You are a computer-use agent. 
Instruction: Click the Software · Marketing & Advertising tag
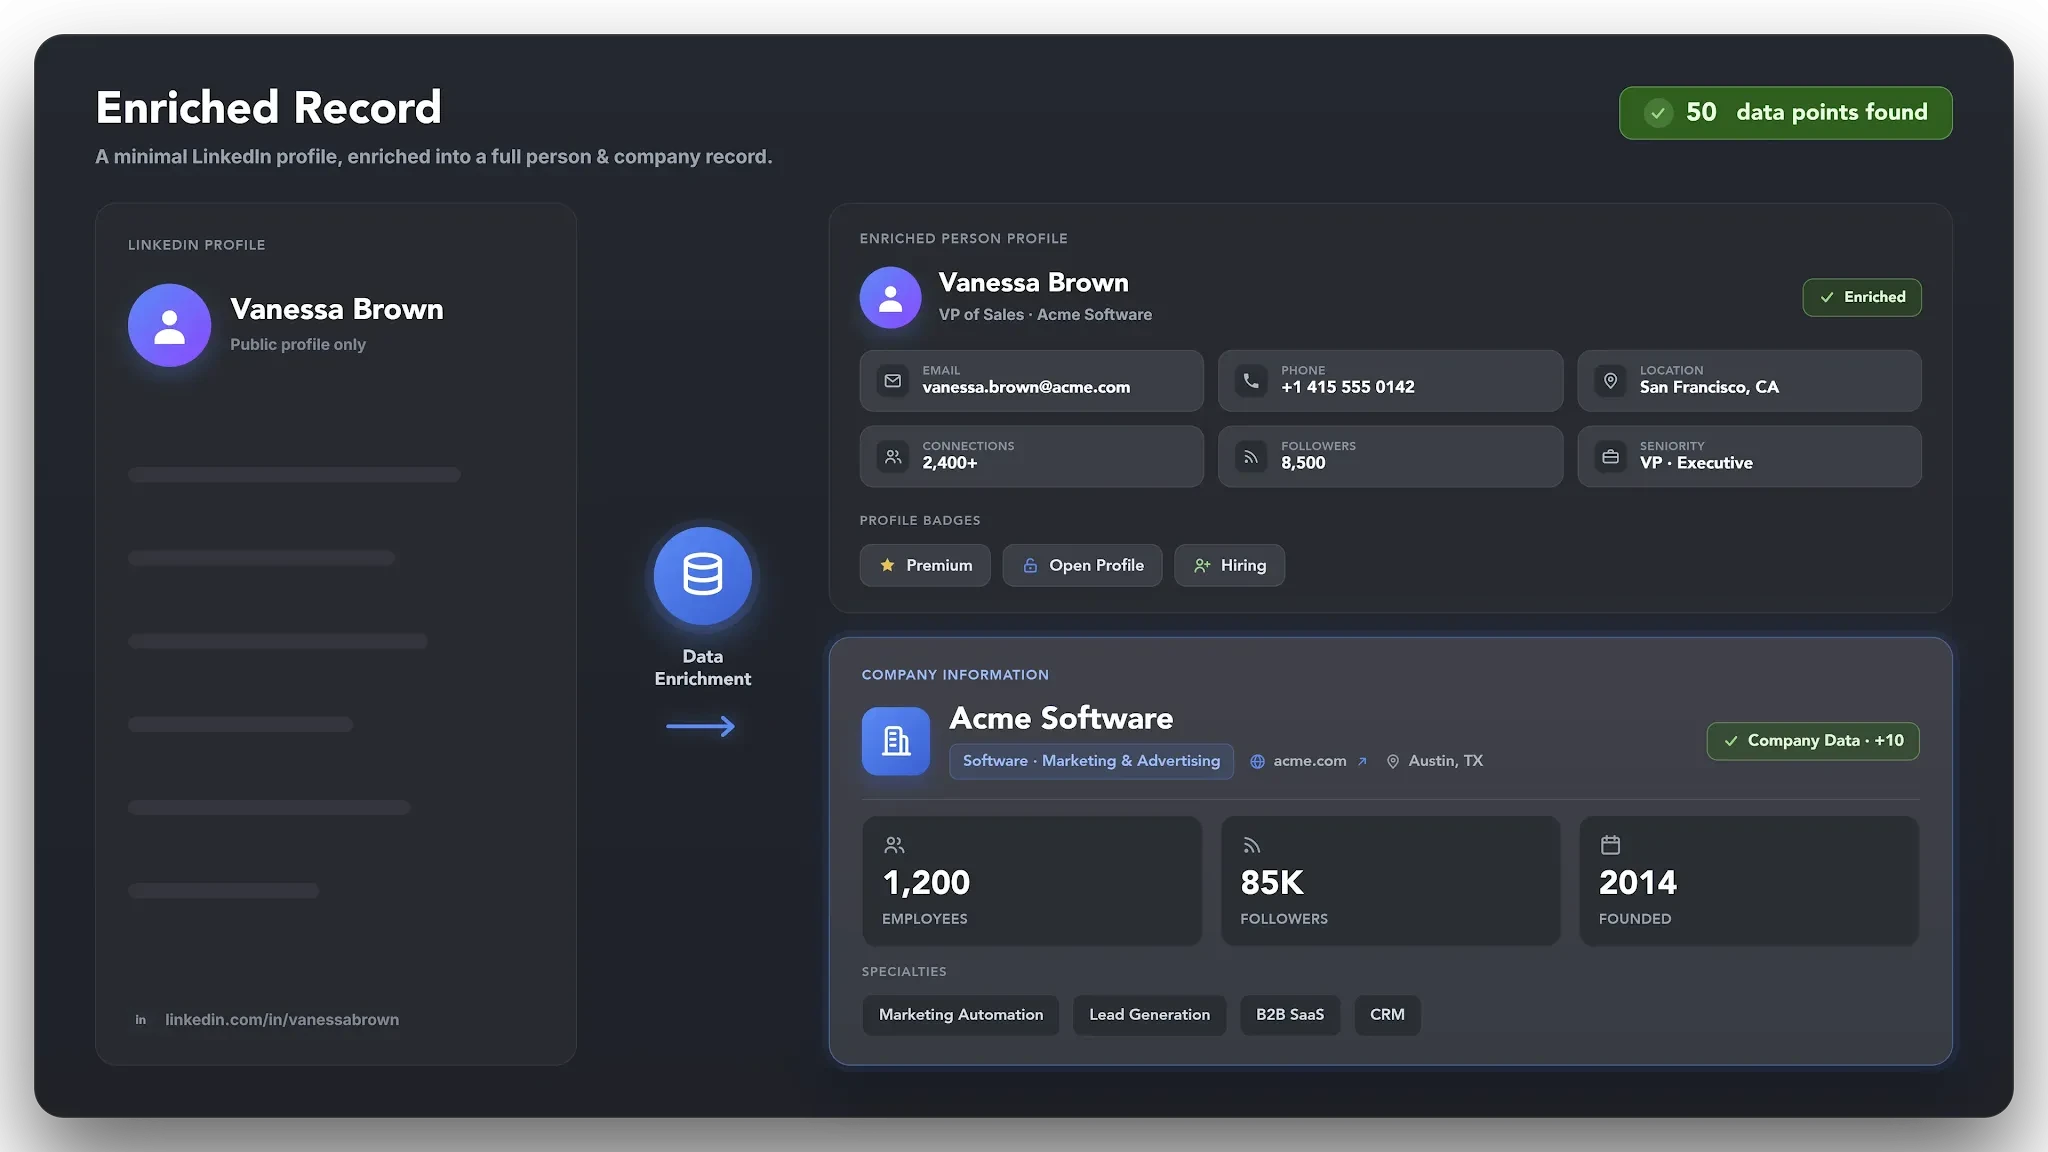[1091, 761]
